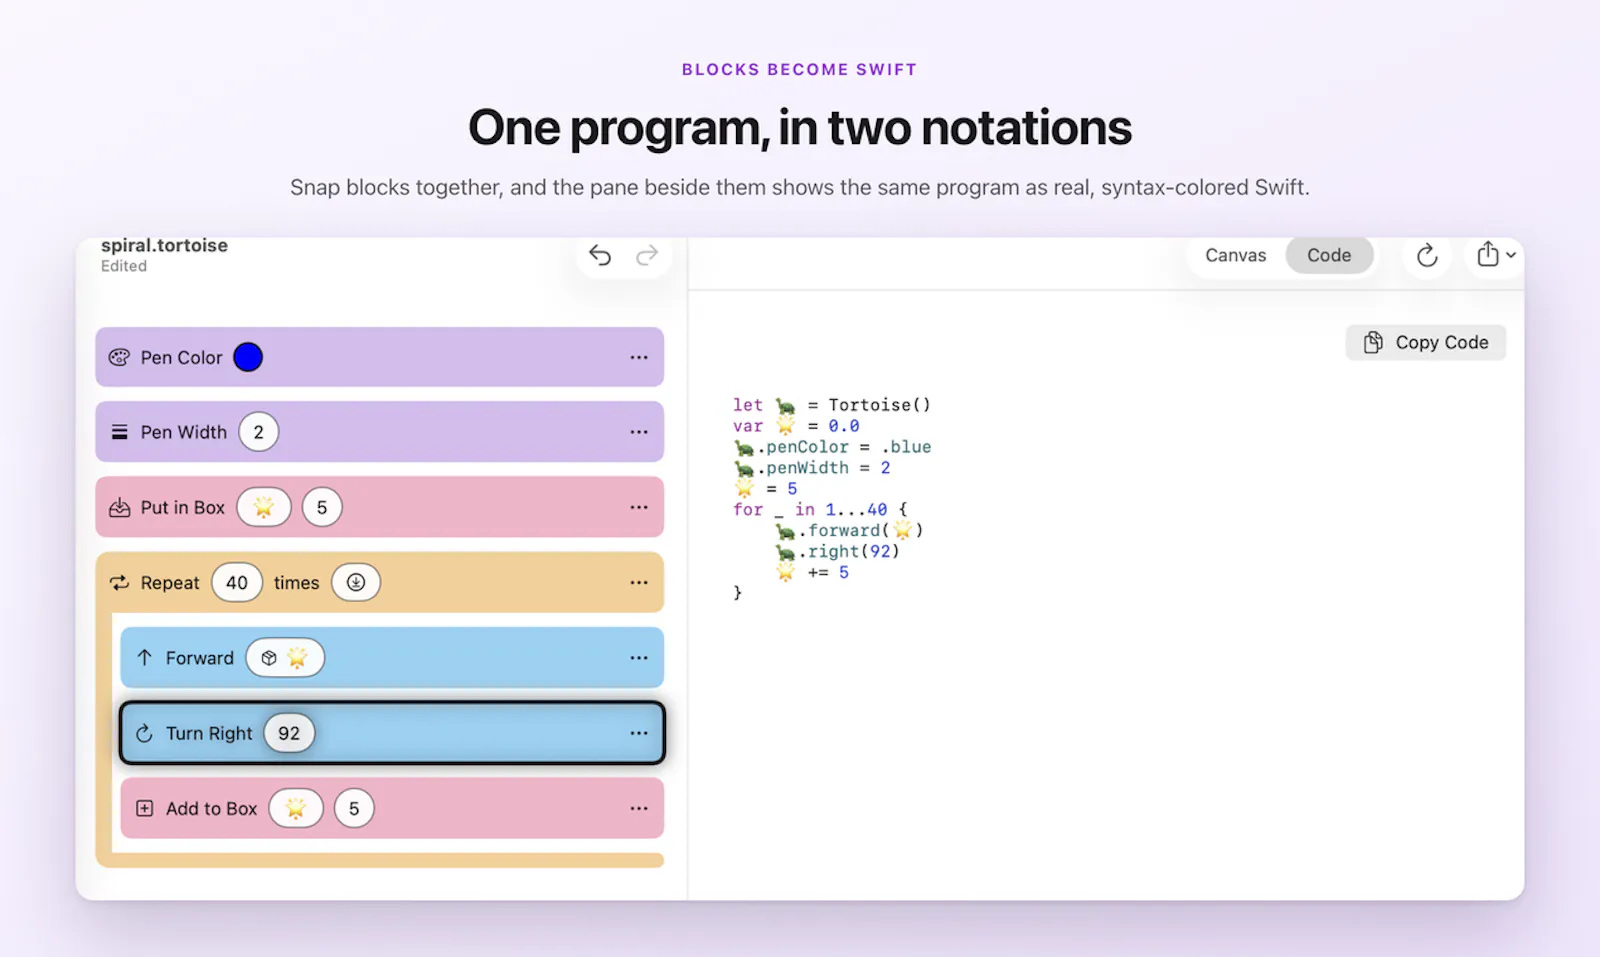The height and width of the screenshot is (957, 1600).
Task: Click the '.right(92)' code line
Action: click(838, 552)
